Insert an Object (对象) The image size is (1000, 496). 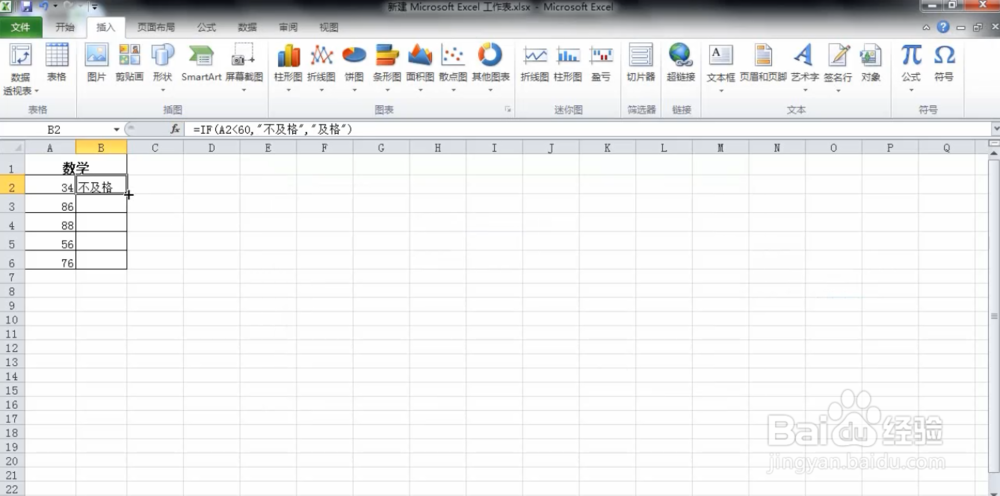[871, 64]
